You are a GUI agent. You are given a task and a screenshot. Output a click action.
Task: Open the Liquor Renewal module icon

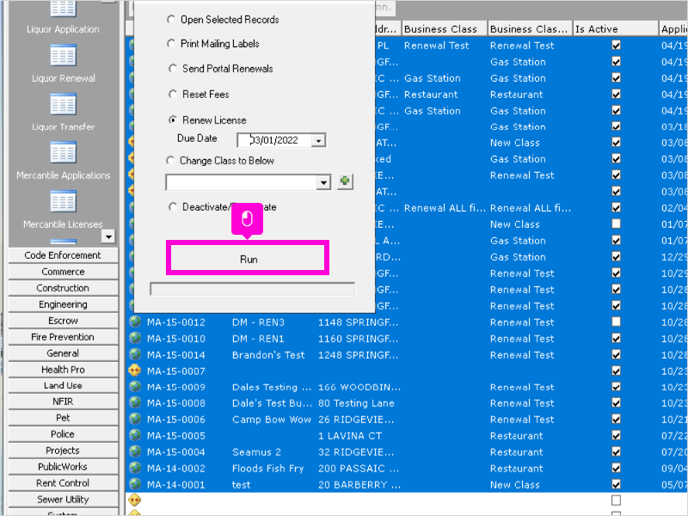point(63,55)
